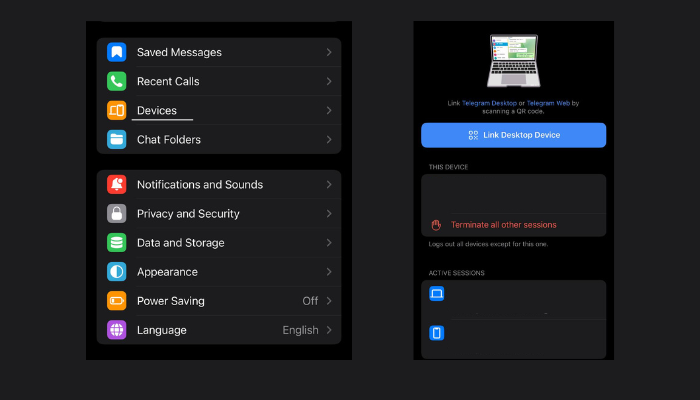The image size is (700, 400).
Task: Click the Link Desktop Device button
Action: point(513,135)
